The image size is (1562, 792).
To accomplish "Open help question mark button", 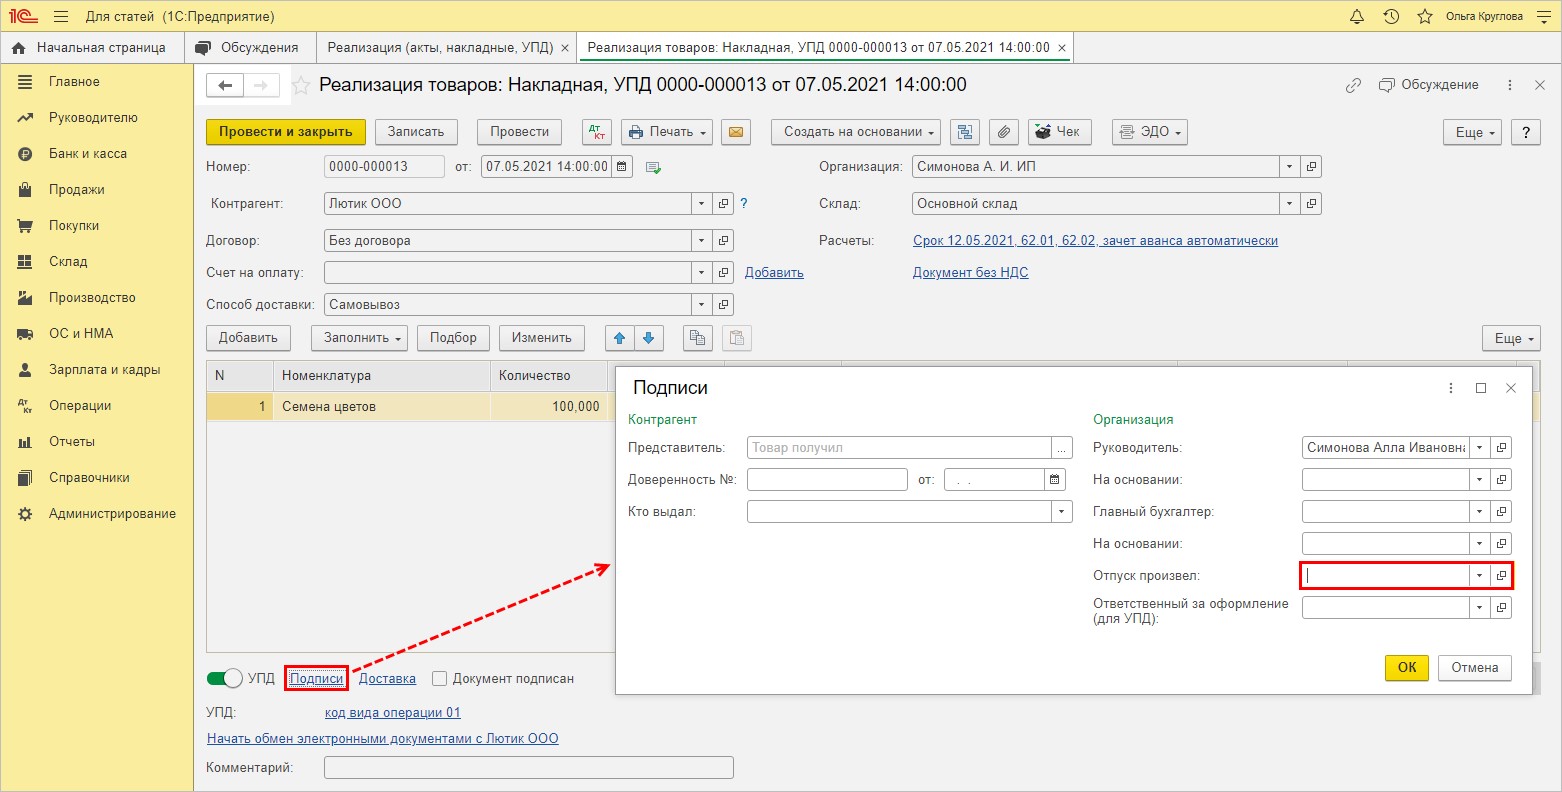I will click(1525, 132).
